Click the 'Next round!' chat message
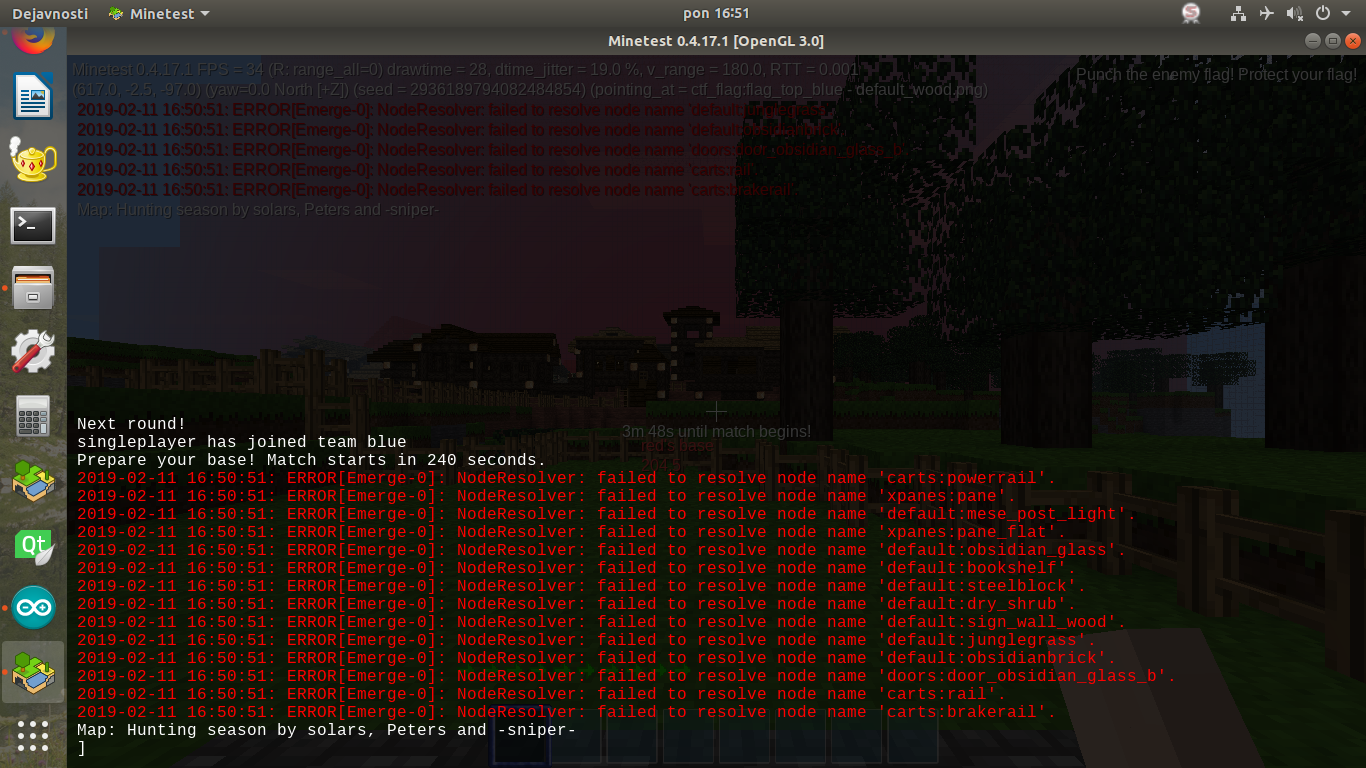 (132, 424)
